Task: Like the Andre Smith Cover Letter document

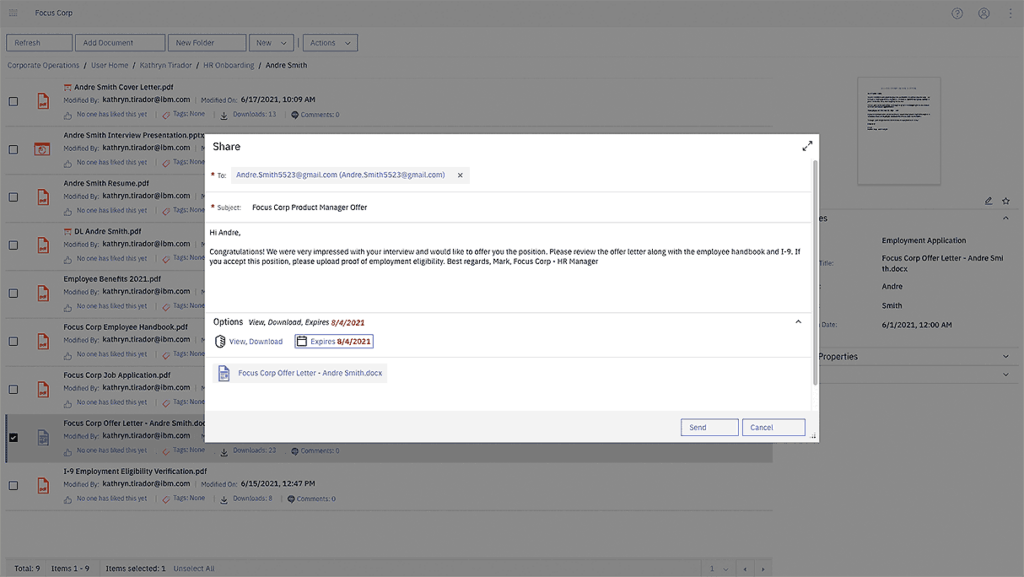Action: coord(67,115)
